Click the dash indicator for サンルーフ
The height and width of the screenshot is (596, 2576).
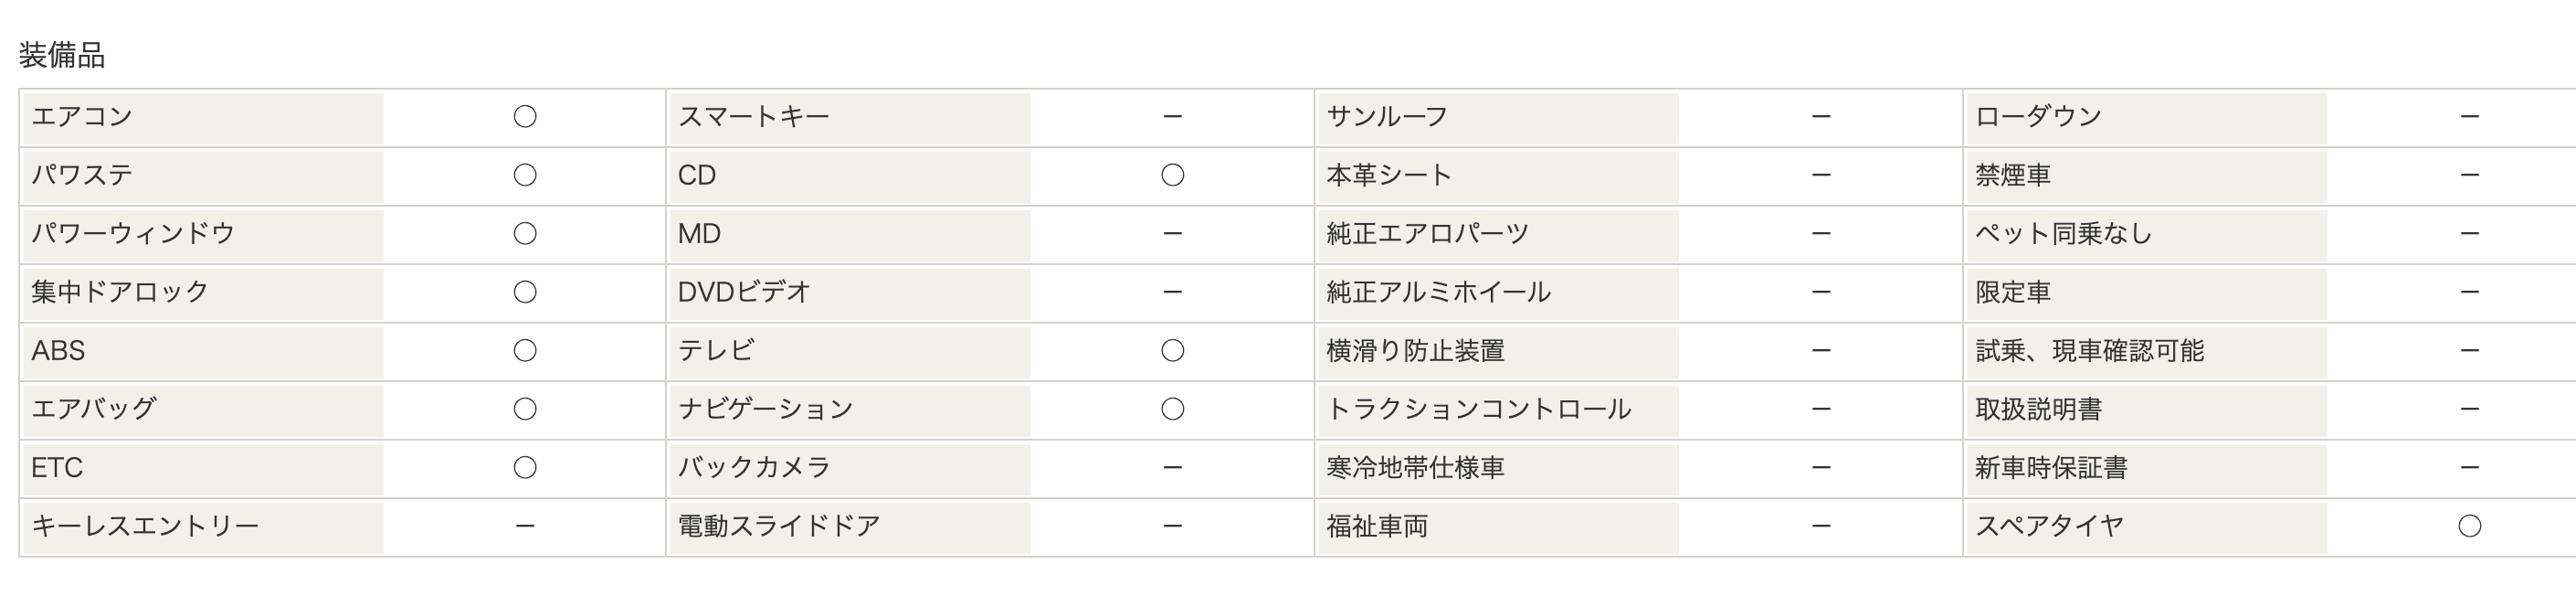1821,117
